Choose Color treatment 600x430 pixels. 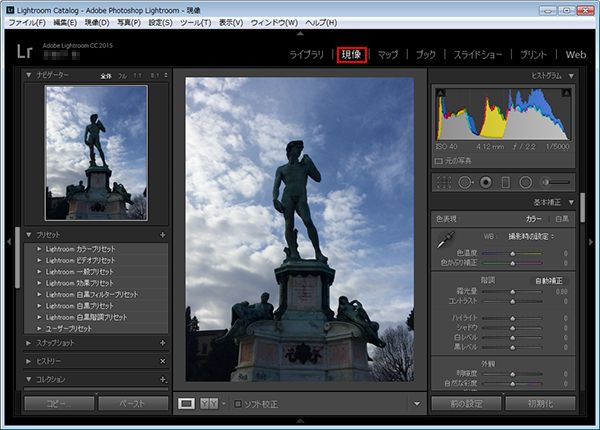coord(533,219)
